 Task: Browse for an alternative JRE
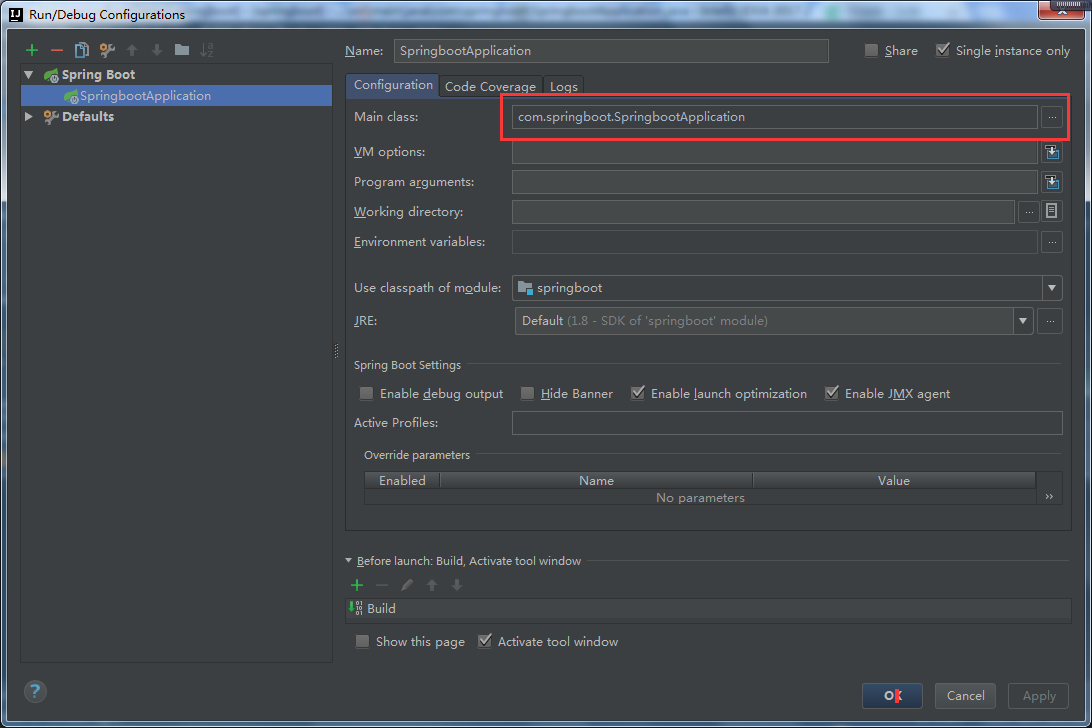(1050, 321)
